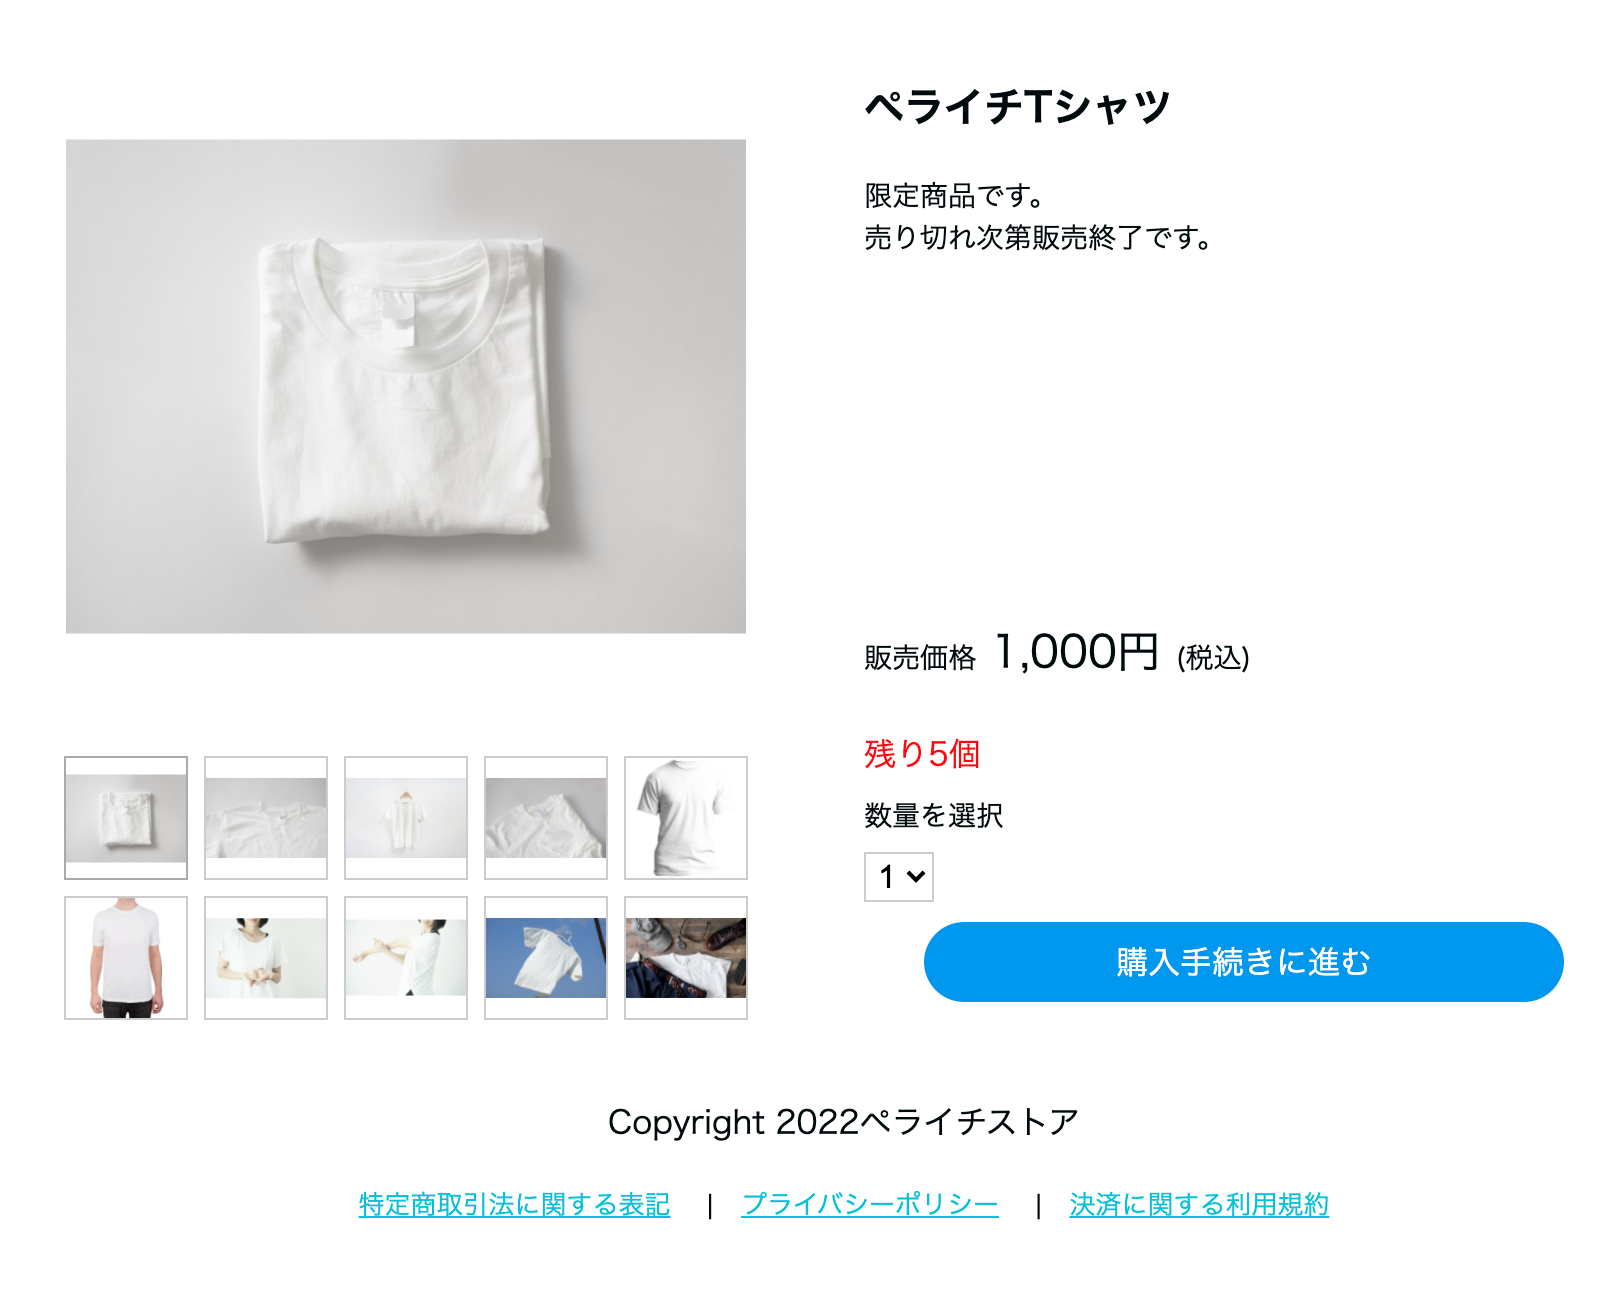Select the man wearing T-shirt thumbnail
The height and width of the screenshot is (1290, 1618).
[x=126, y=958]
